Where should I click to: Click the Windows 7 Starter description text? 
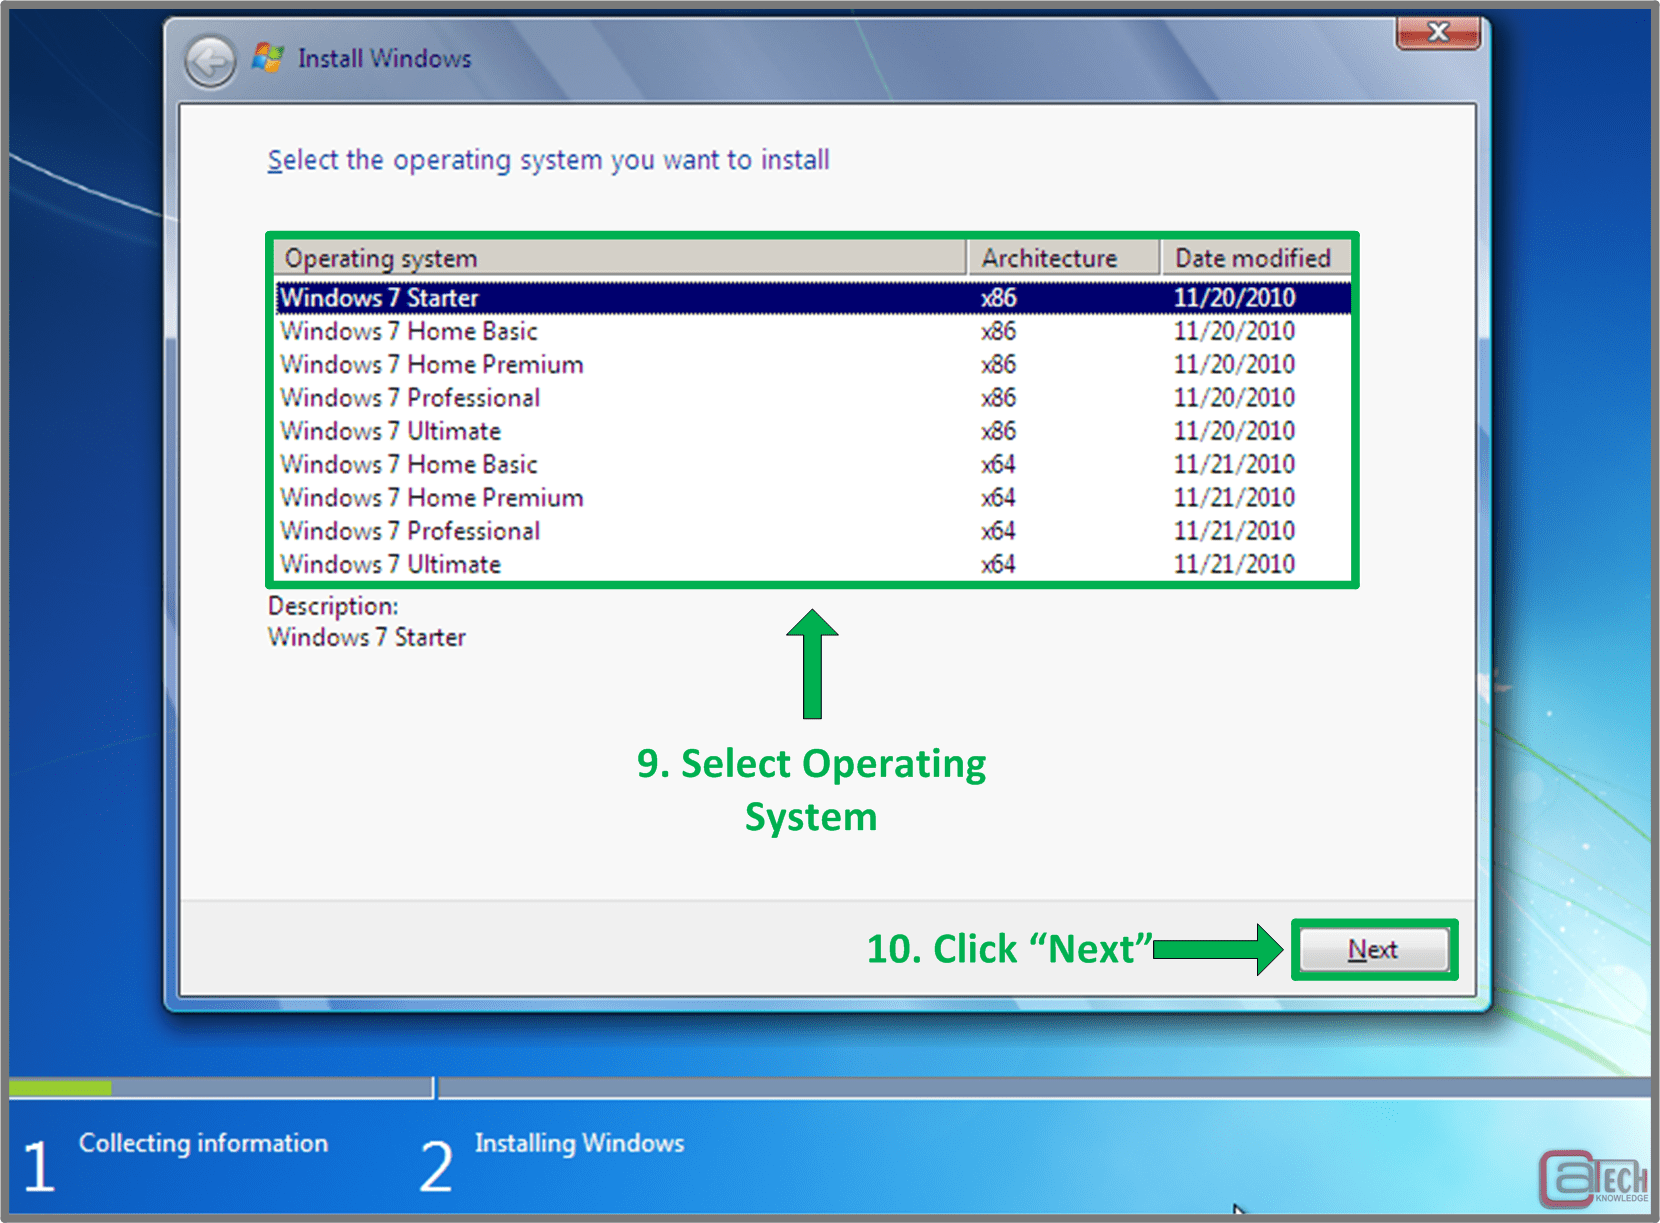click(367, 637)
